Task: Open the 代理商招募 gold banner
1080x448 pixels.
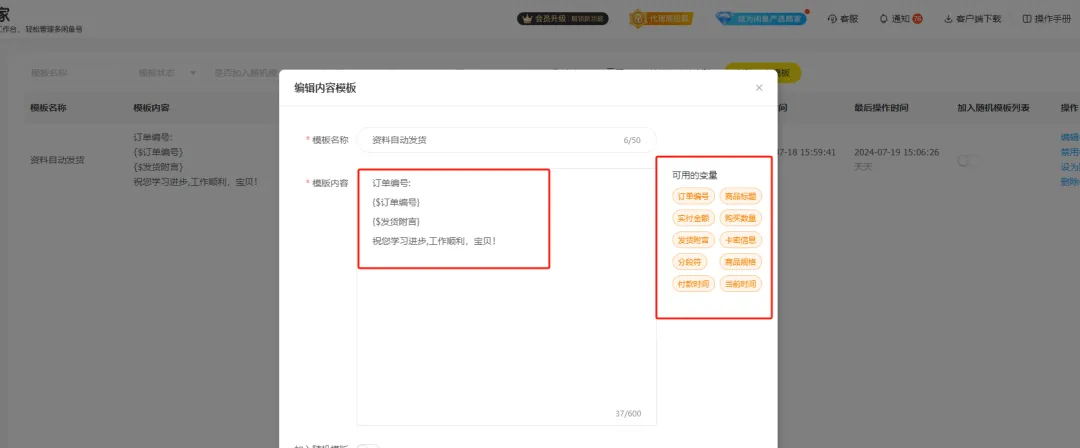Action: pos(661,19)
